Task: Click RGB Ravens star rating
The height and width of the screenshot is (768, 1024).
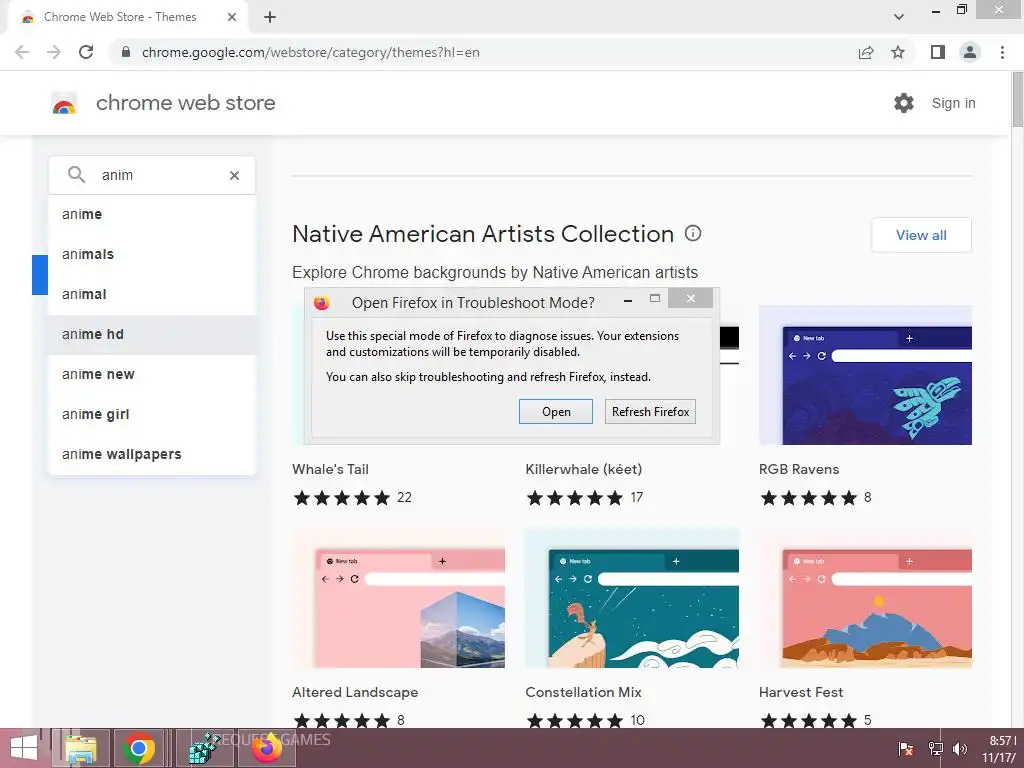Action: click(x=808, y=498)
